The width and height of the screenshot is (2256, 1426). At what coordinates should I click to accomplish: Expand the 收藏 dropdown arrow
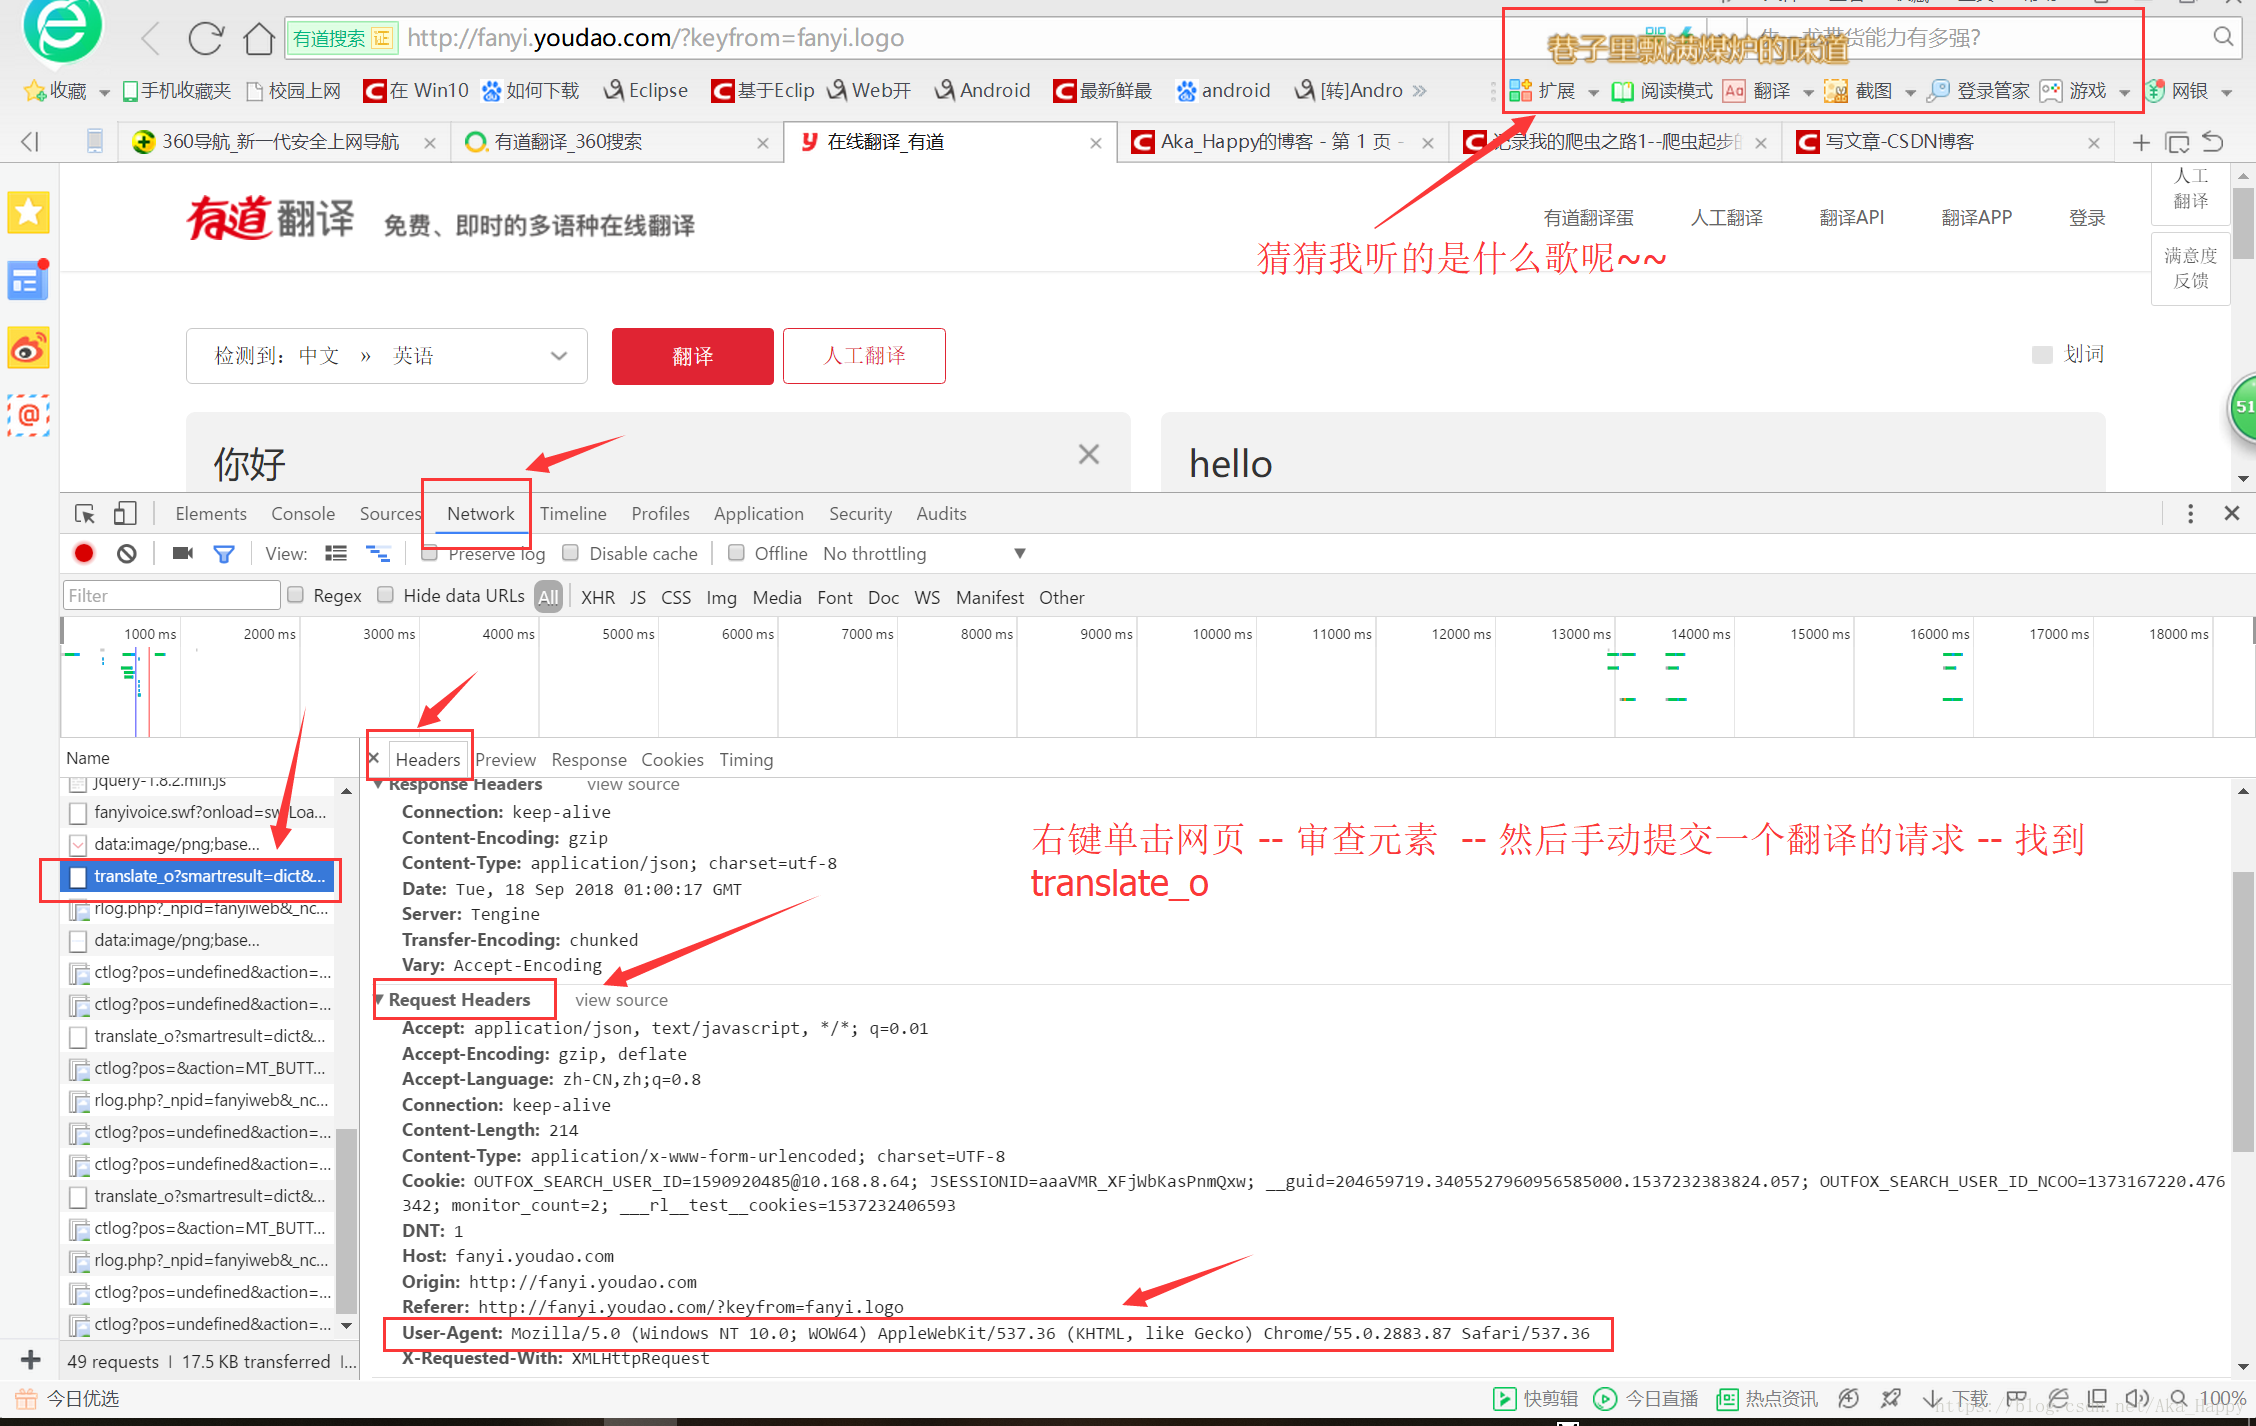pos(104,92)
